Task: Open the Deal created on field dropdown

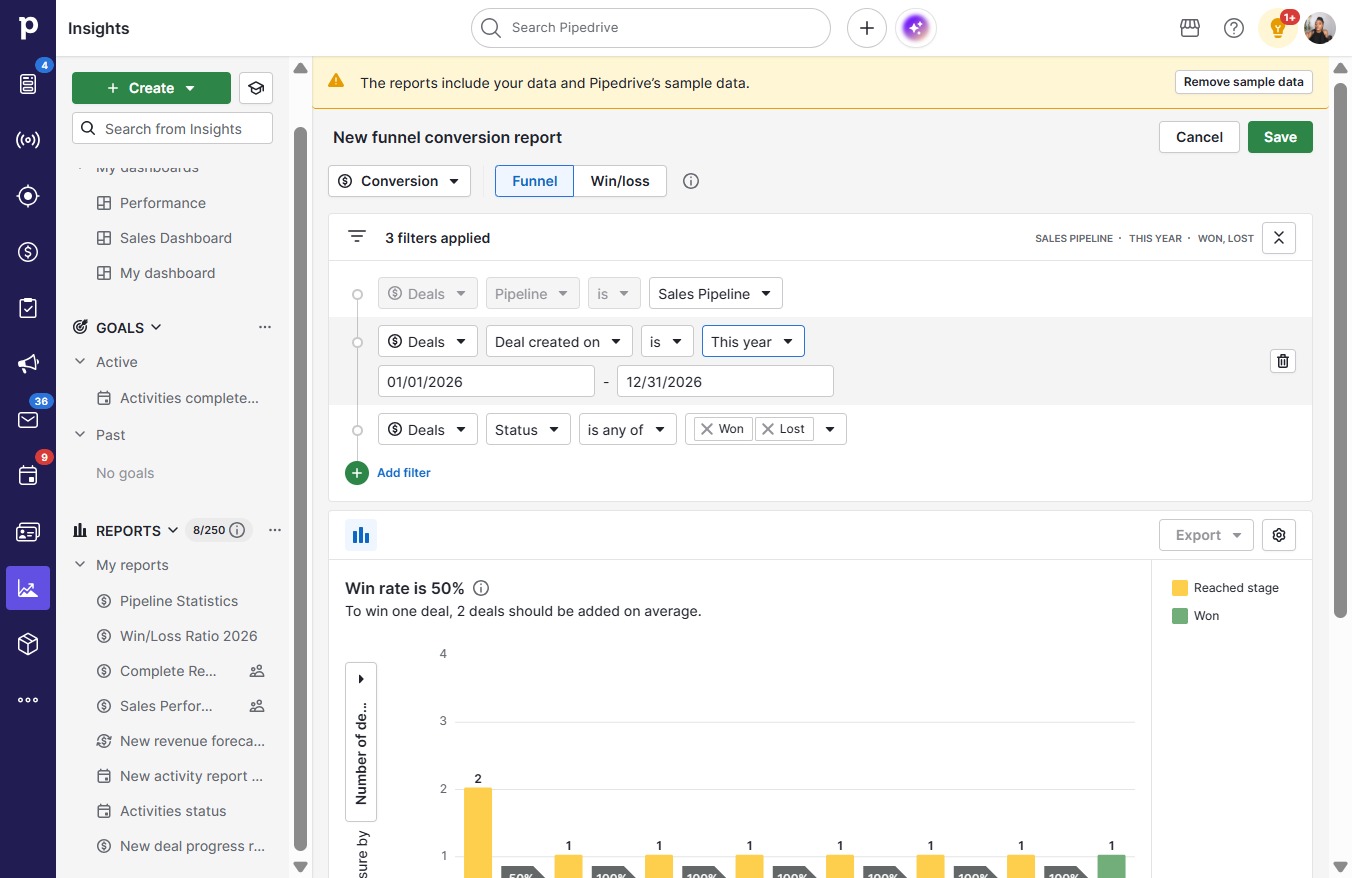Action: (559, 342)
